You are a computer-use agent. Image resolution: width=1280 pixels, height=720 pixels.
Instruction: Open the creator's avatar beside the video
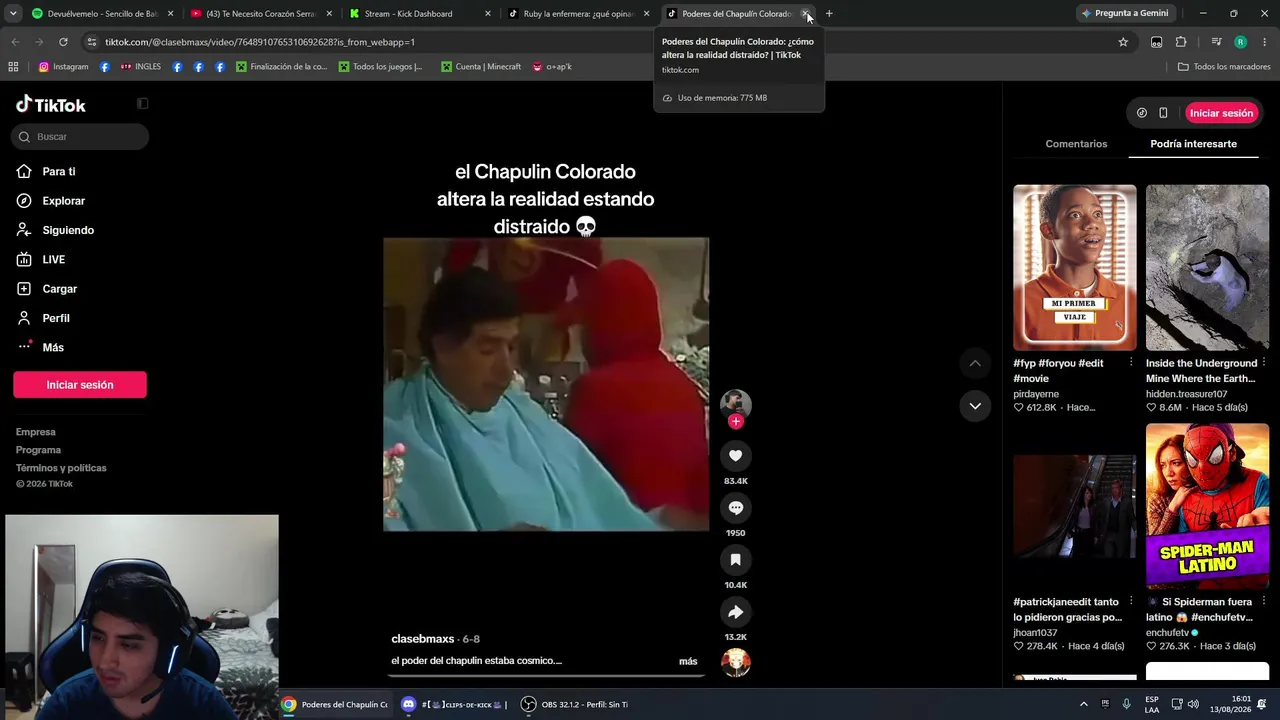(736, 403)
